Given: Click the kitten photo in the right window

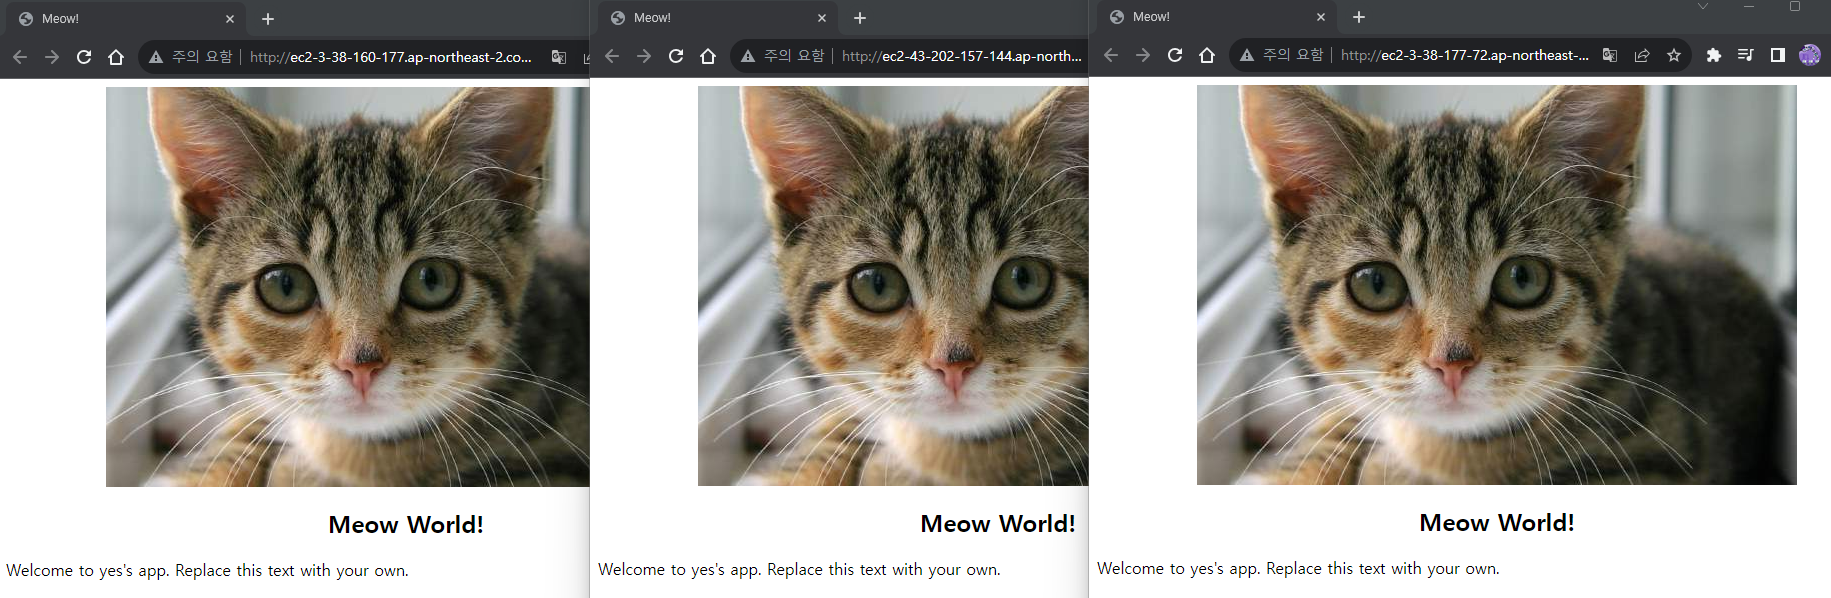Looking at the screenshot, I should (x=1497, y=285).
